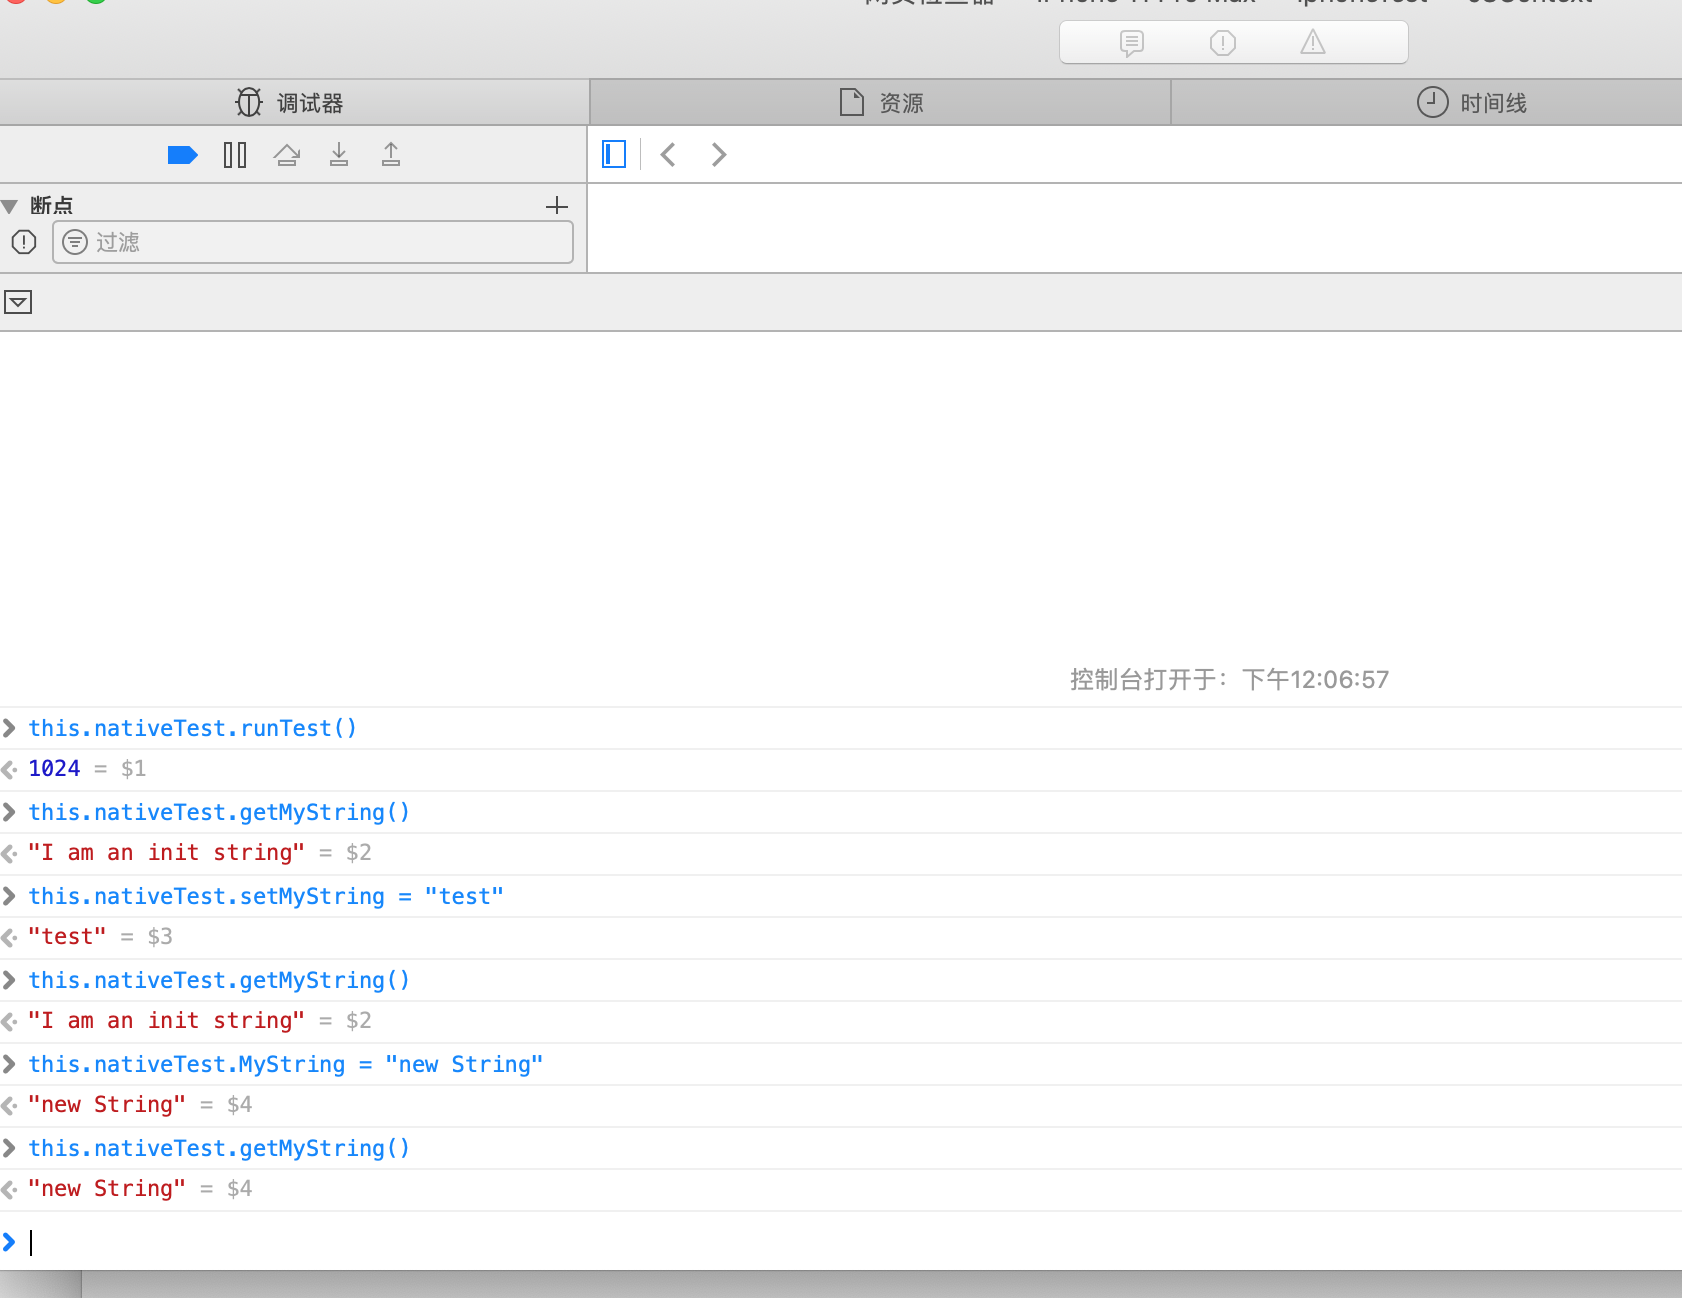Toggle the console drawer icon
1682x1298 pixels.
18,302
